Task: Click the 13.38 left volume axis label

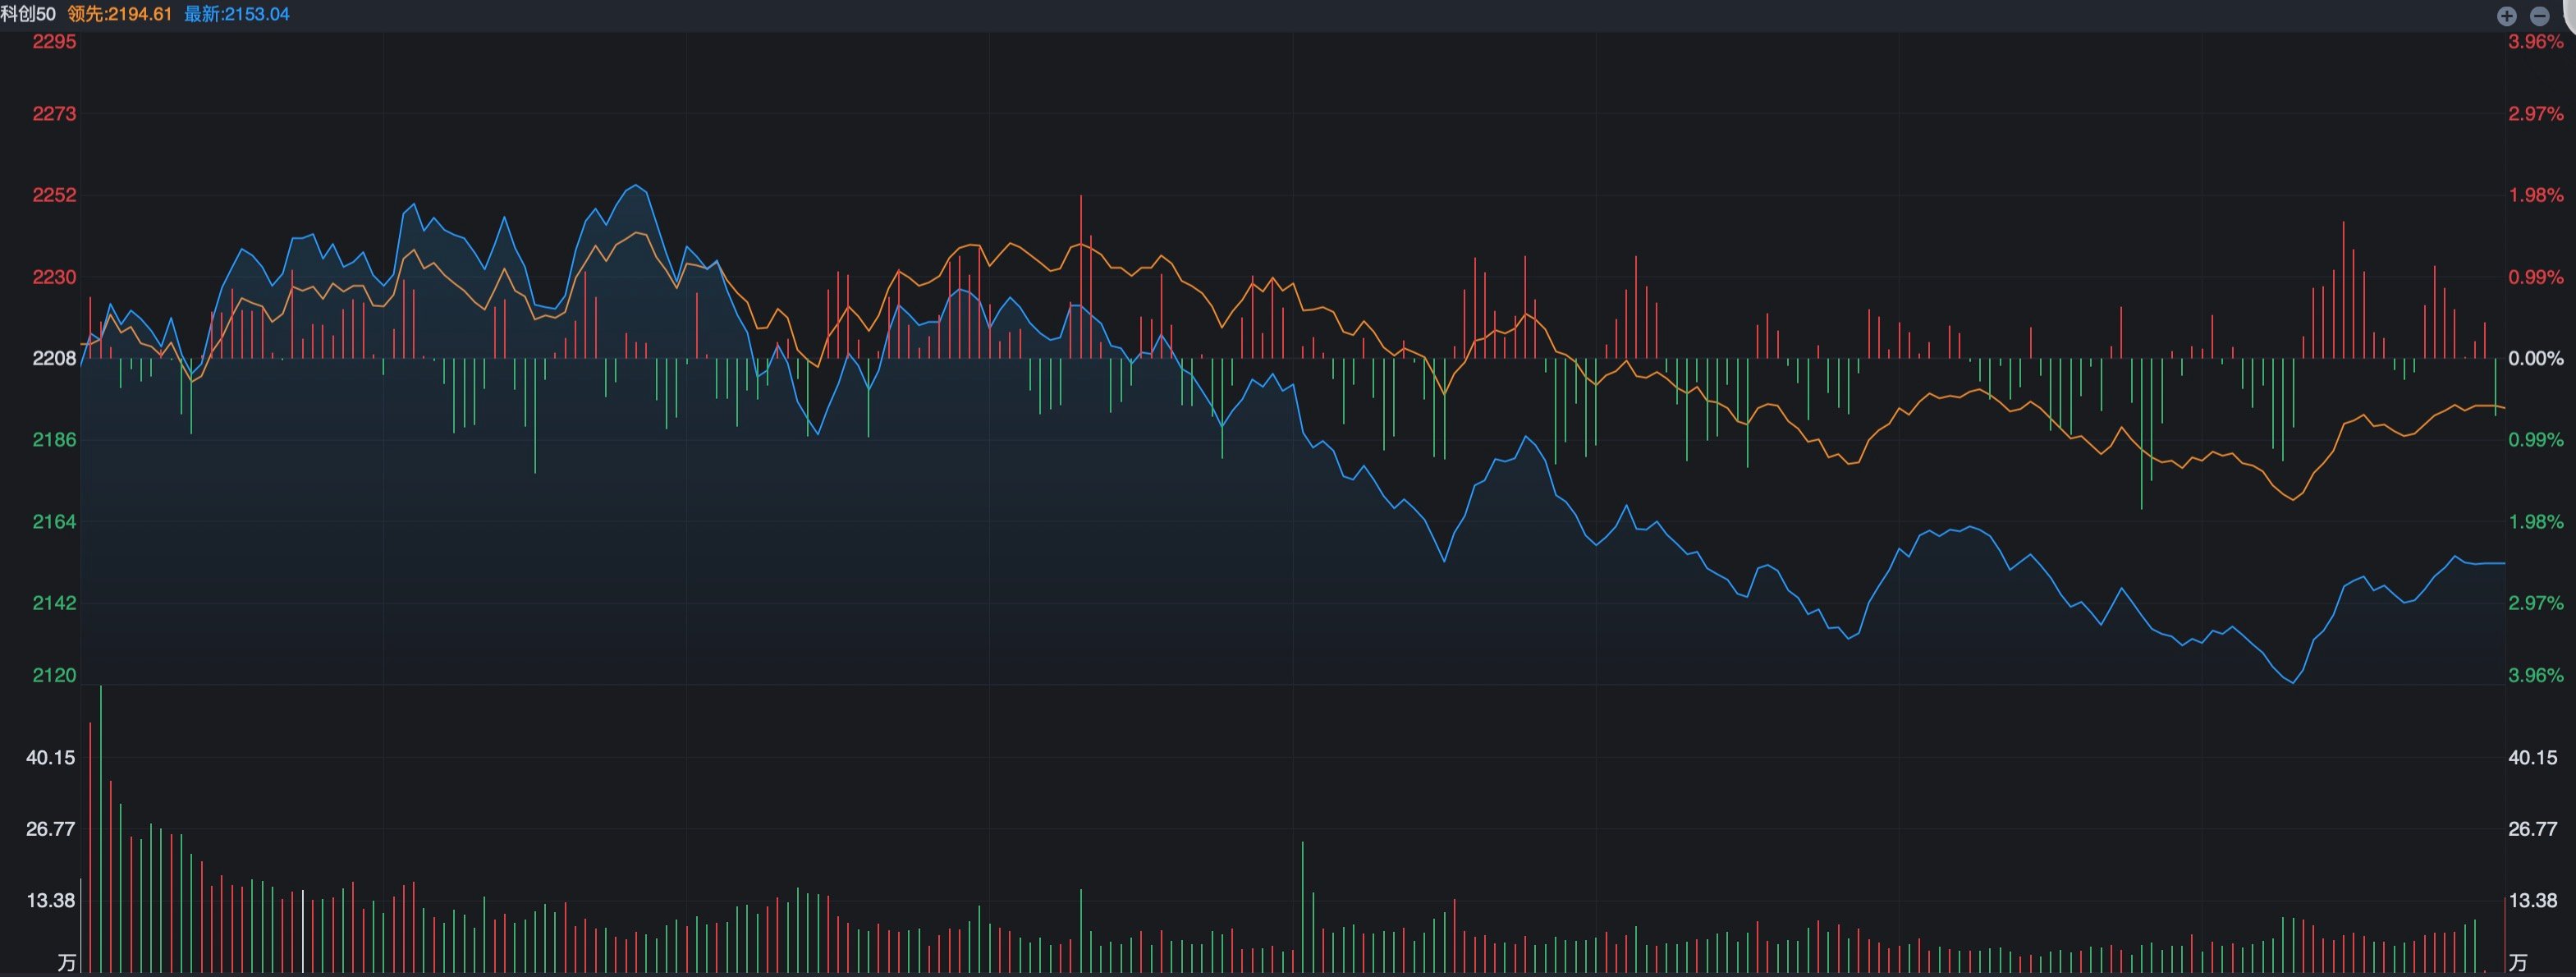Action: (50, 900)
